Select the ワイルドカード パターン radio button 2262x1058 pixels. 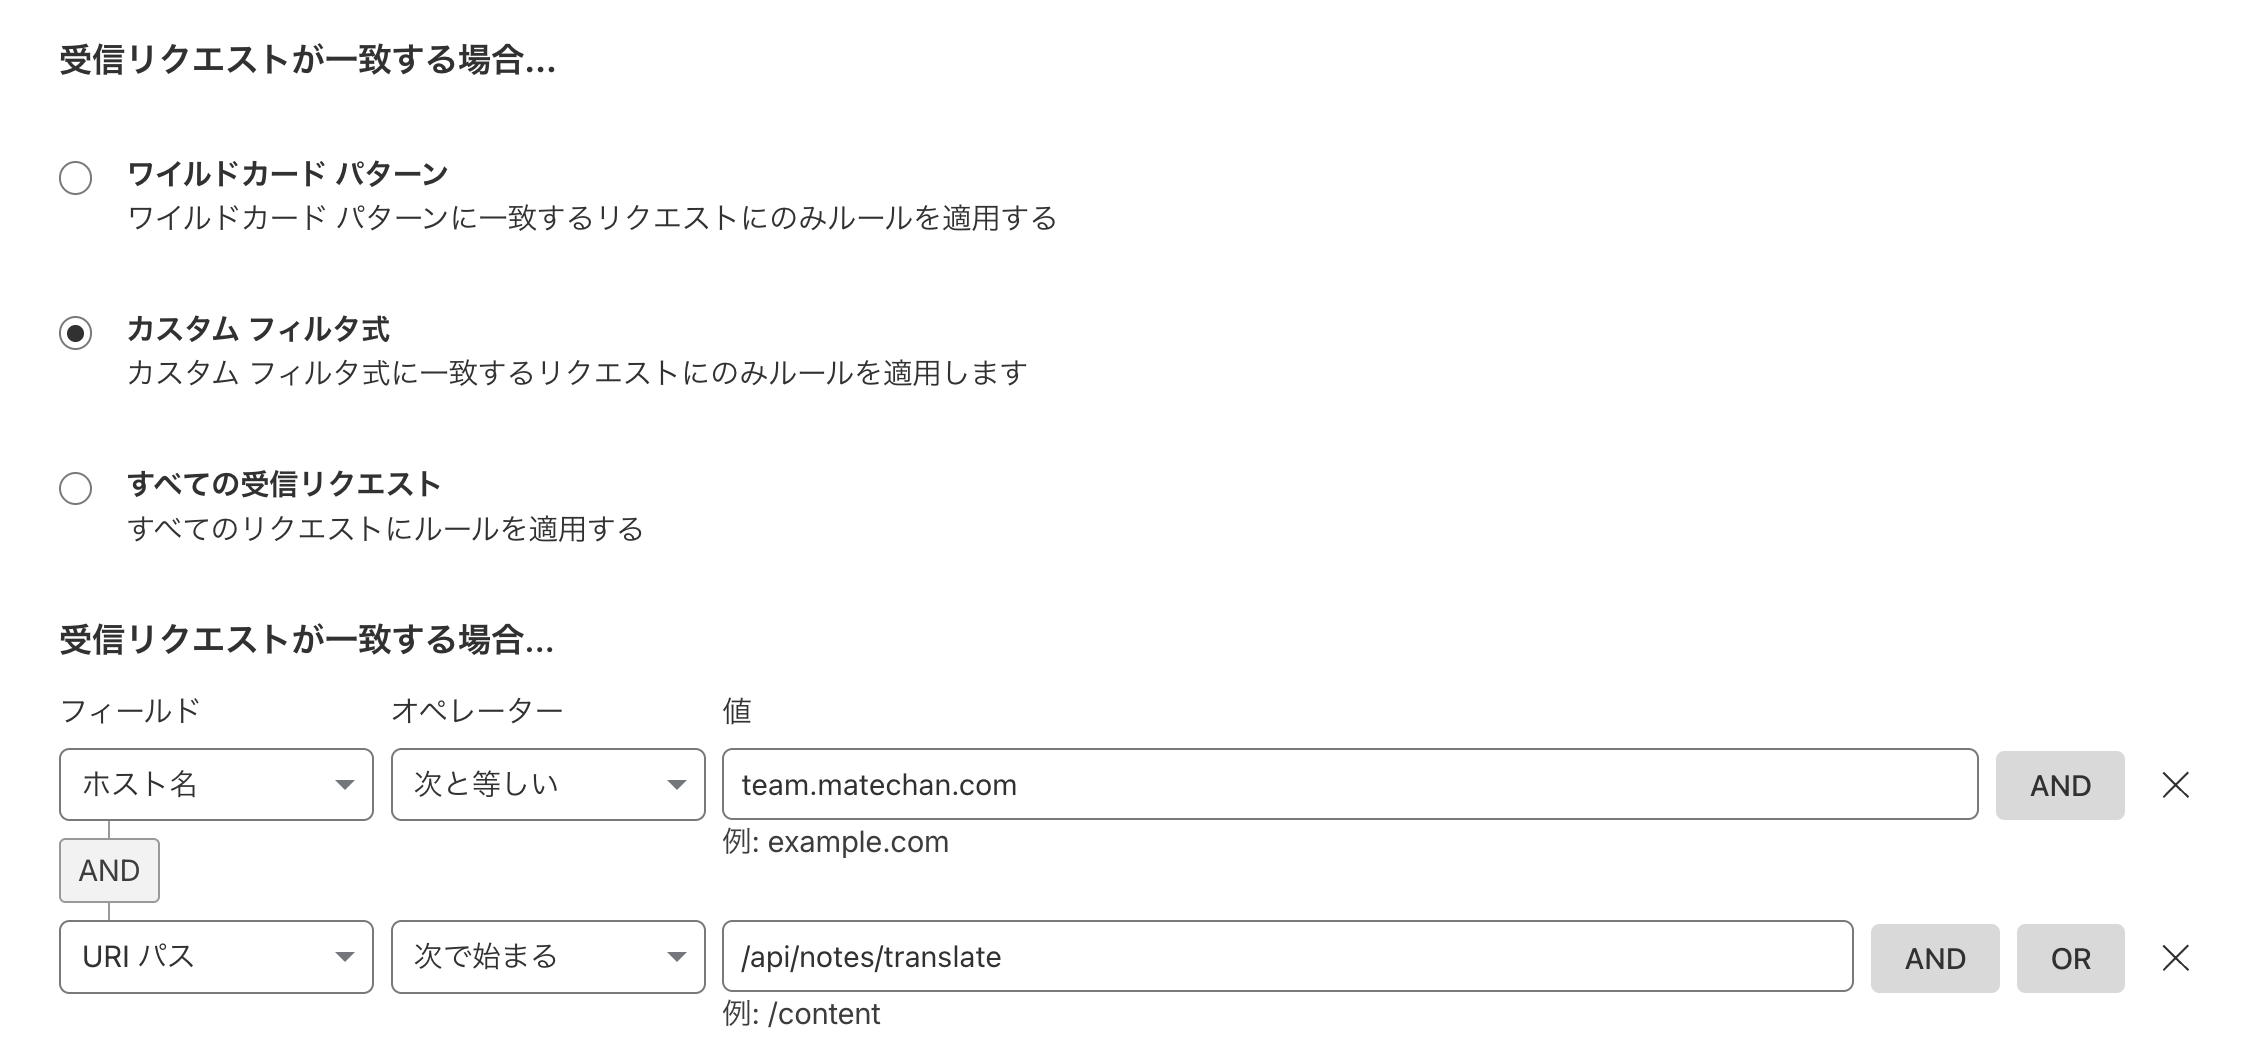(x=74, y=178)
